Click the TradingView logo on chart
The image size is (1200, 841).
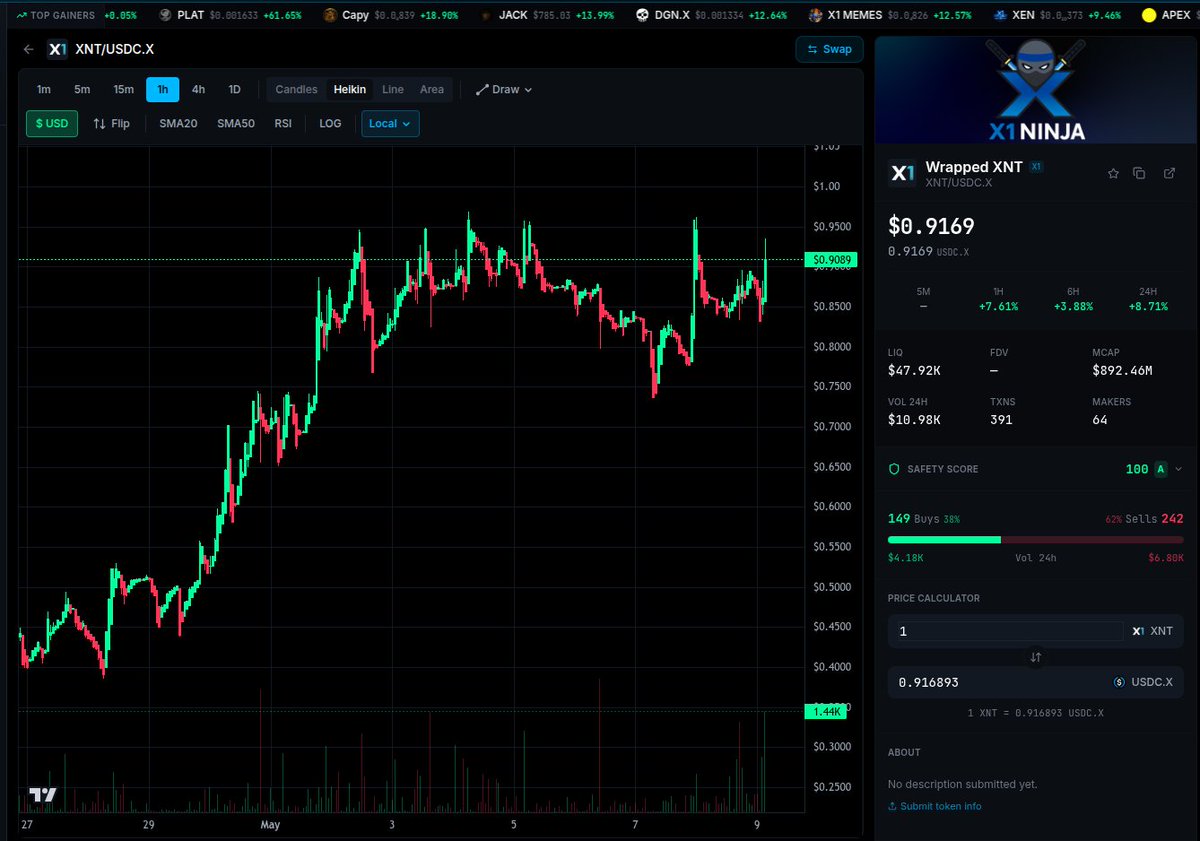coord(42,795)
